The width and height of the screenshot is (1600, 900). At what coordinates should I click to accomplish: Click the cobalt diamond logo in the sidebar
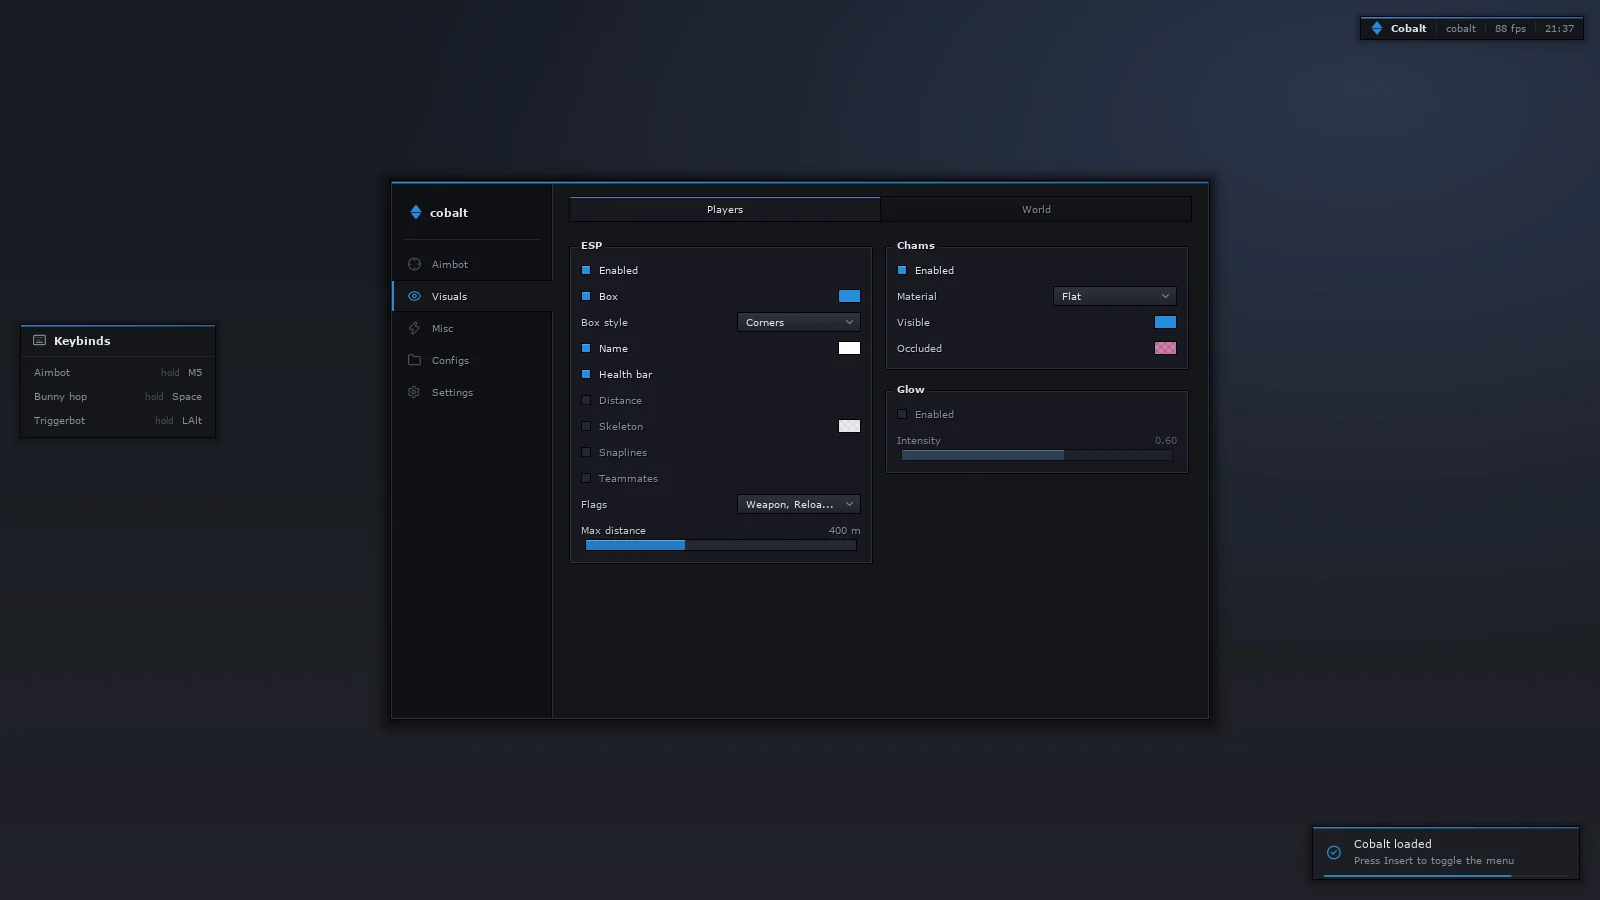pos(416,212)
